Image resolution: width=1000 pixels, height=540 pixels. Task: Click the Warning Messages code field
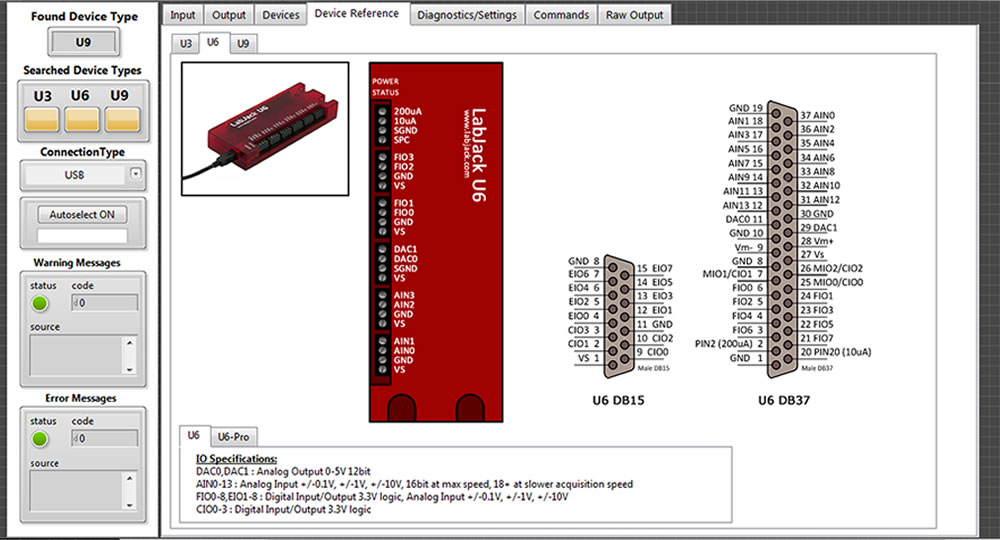click(105, 303)
